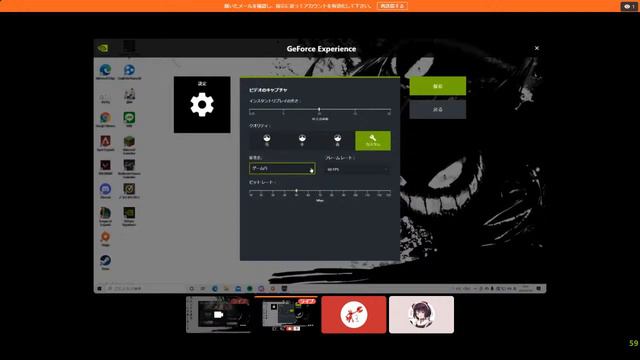Screen dimensions: 640x360
Task: Open Edge from the taskbar
Action: [x=215, y=289]
